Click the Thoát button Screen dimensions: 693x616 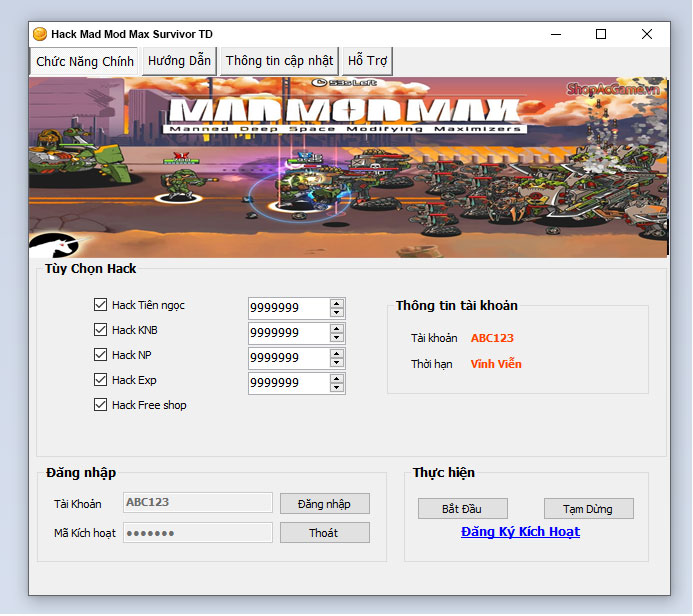pyautogui.click(x=324, y=533)
